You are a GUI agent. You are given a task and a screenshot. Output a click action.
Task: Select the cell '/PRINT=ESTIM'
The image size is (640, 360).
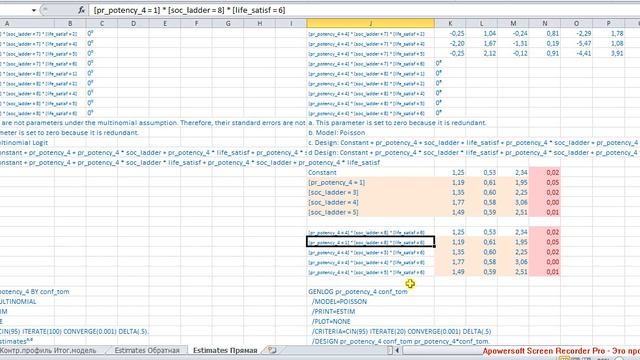[333, 311]
